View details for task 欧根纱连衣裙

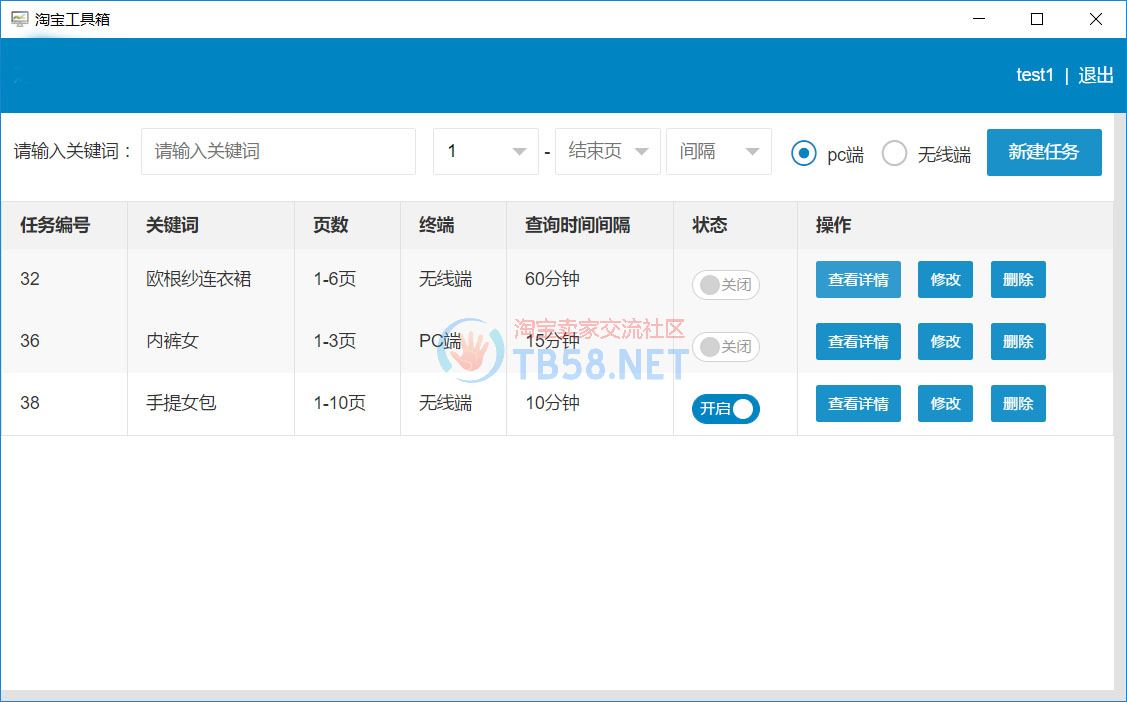coord(858,280)
